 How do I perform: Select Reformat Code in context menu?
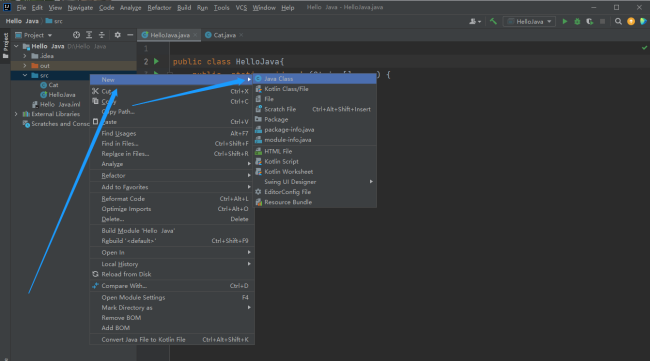click(172, 199)
